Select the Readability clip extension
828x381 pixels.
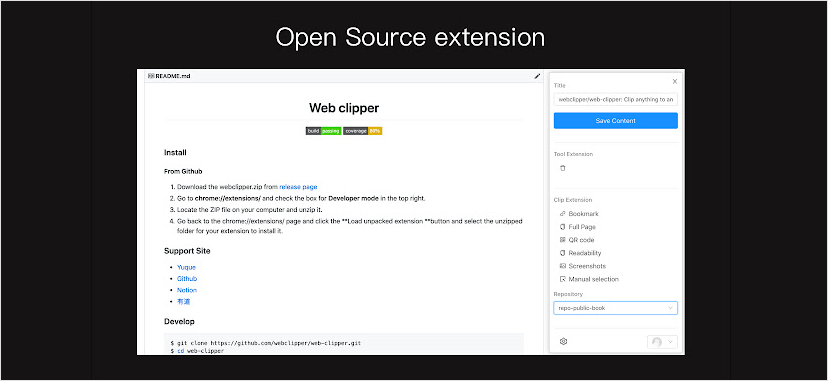(580, 253)
